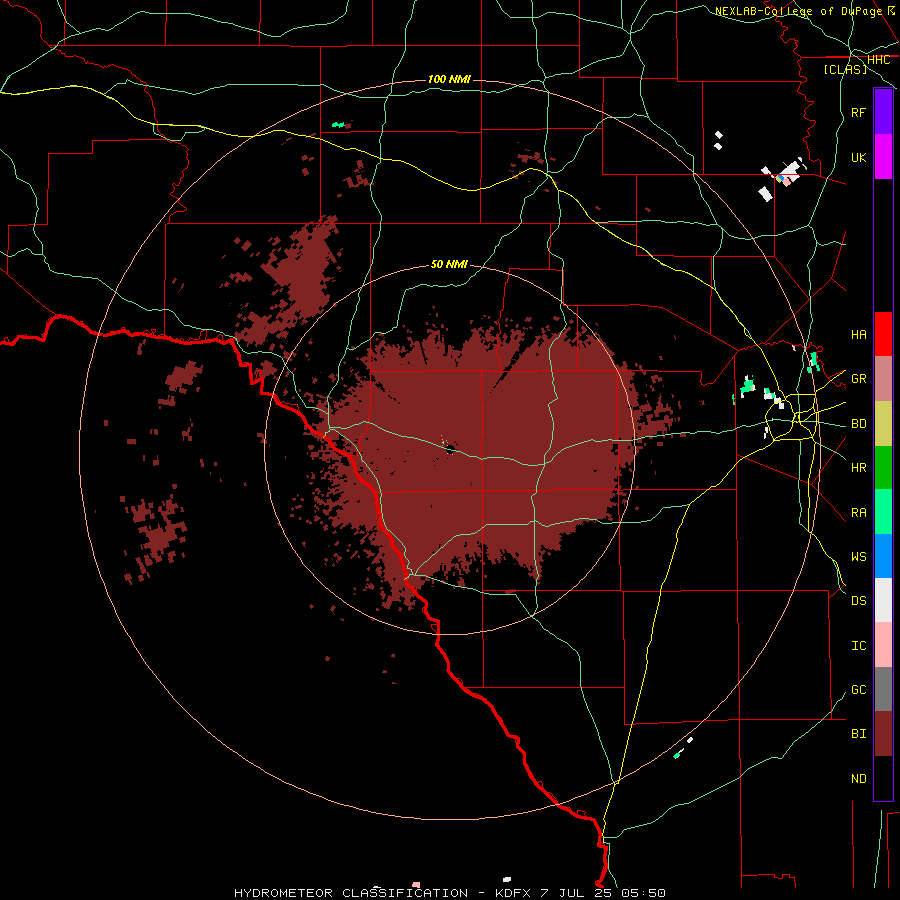Click the "DS" legend label

[x=858, y=601]
